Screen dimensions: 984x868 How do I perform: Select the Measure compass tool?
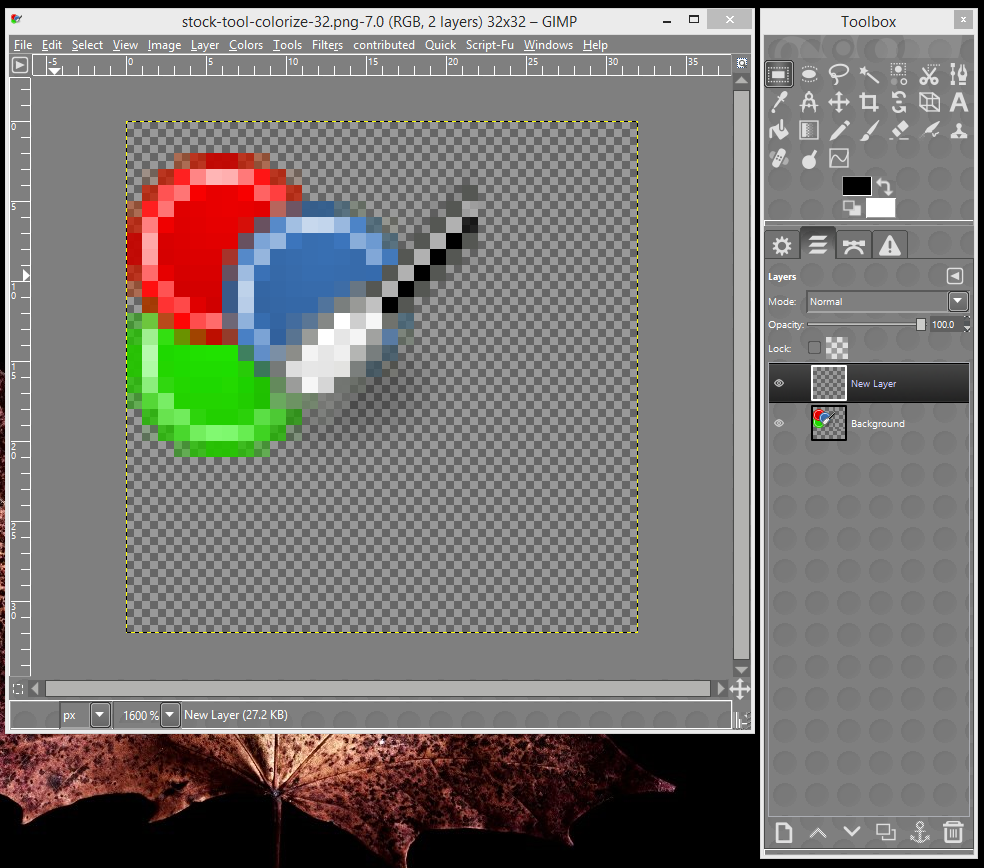(809, 102)
